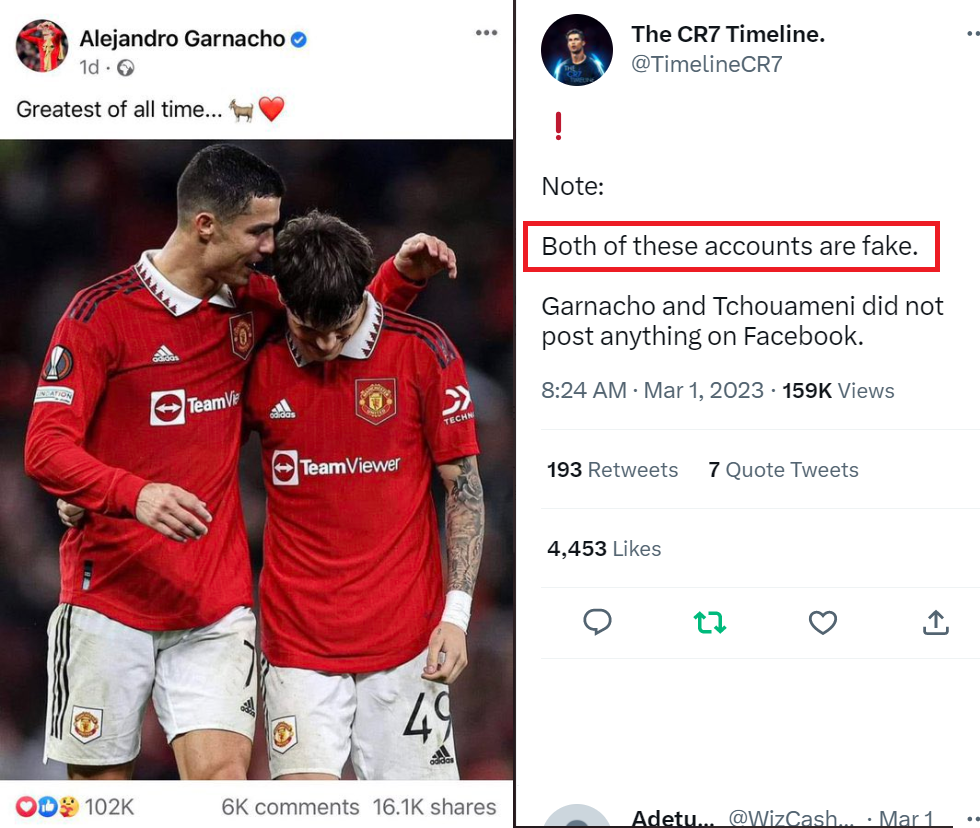View the 16.1K shares list
Screen dimensions: 980x828
click(434, 807)
